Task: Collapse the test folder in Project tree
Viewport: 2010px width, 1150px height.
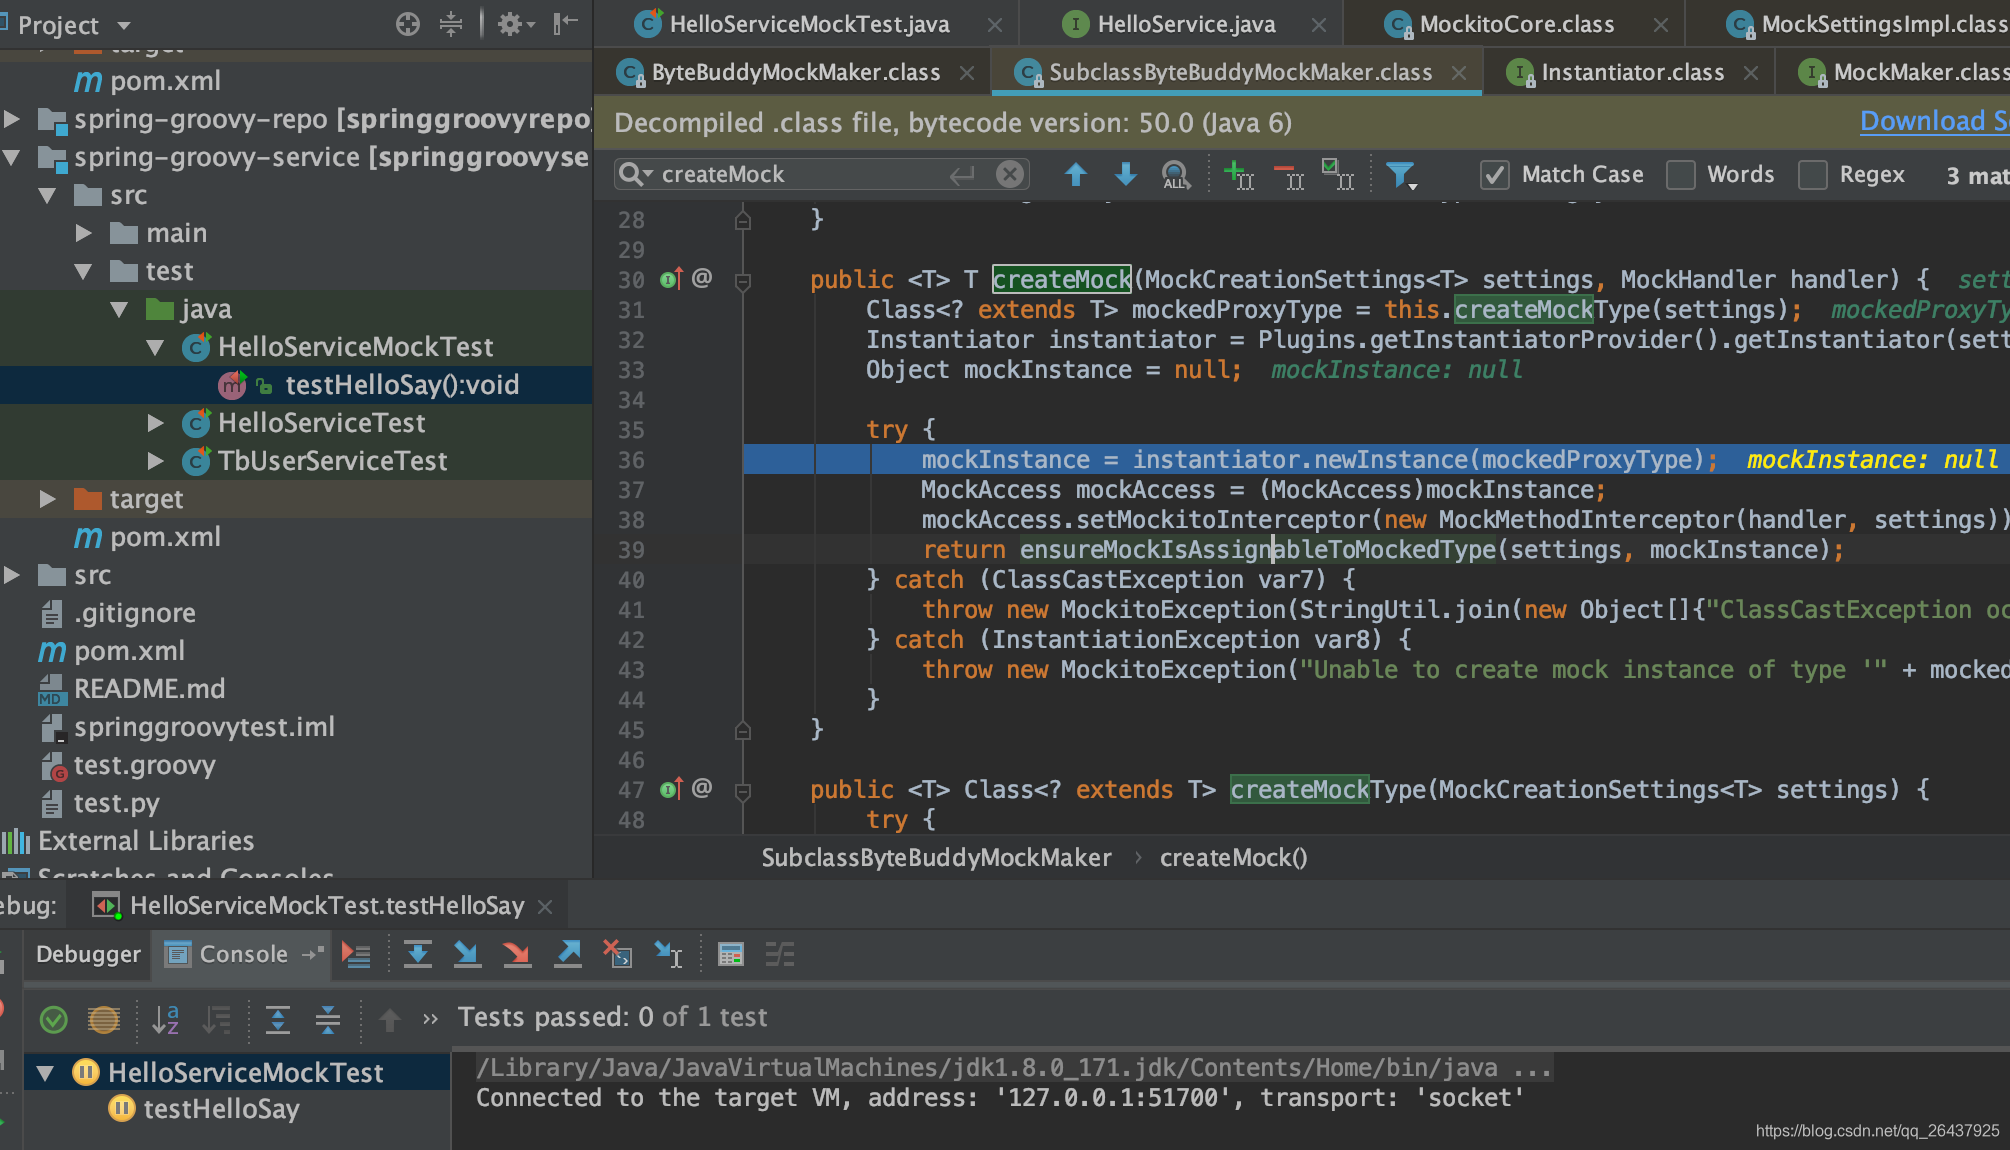Action: (85, 270)
